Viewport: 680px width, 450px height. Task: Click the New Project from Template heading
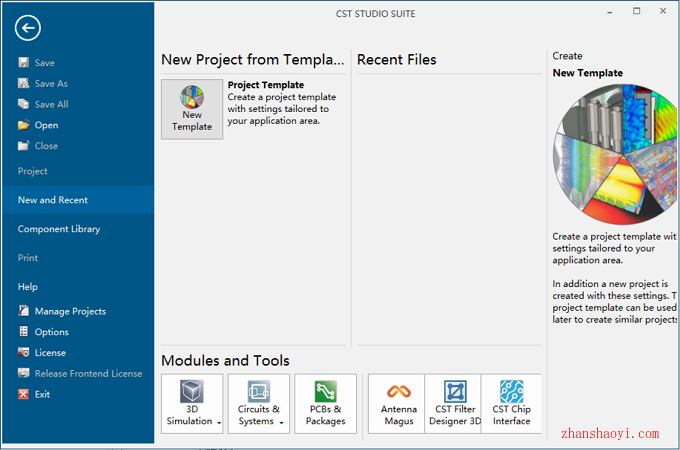click(253, 59)
